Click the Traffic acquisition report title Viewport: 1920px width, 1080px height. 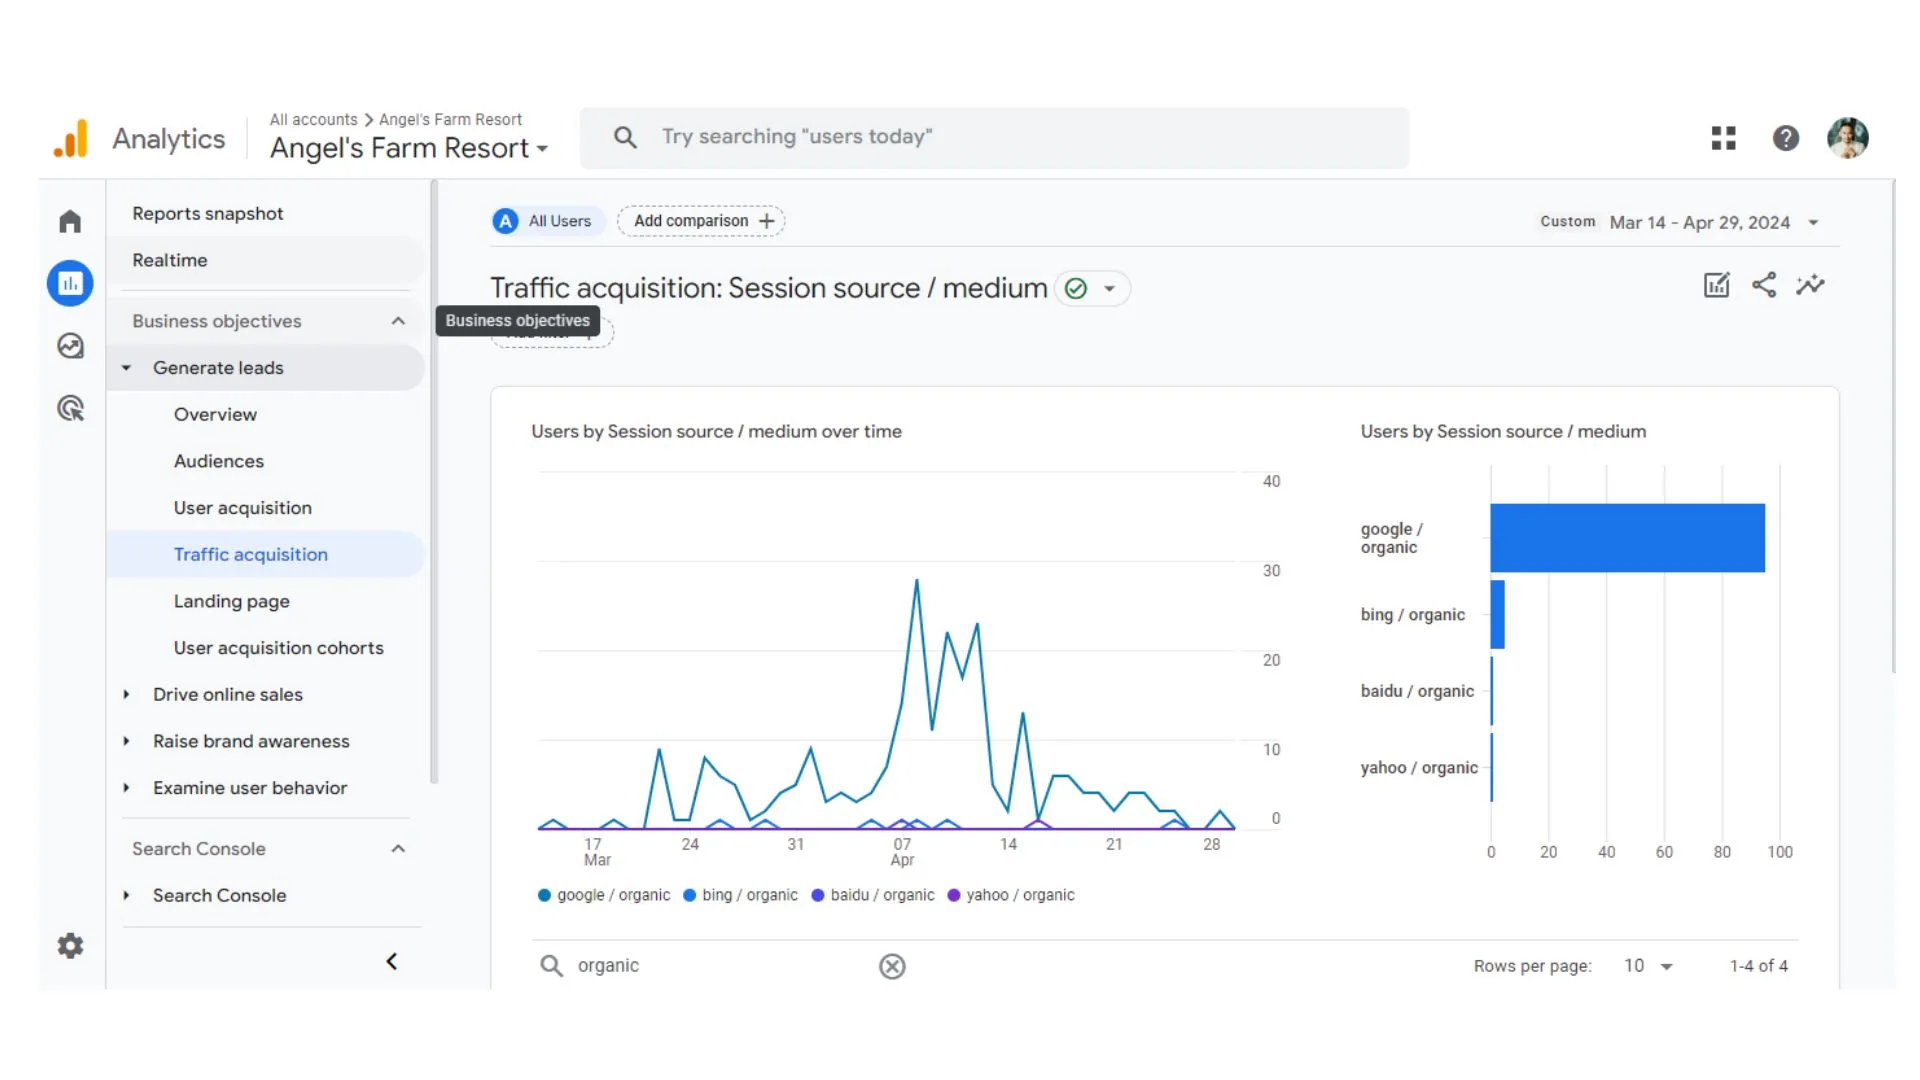tap(768, 288)
